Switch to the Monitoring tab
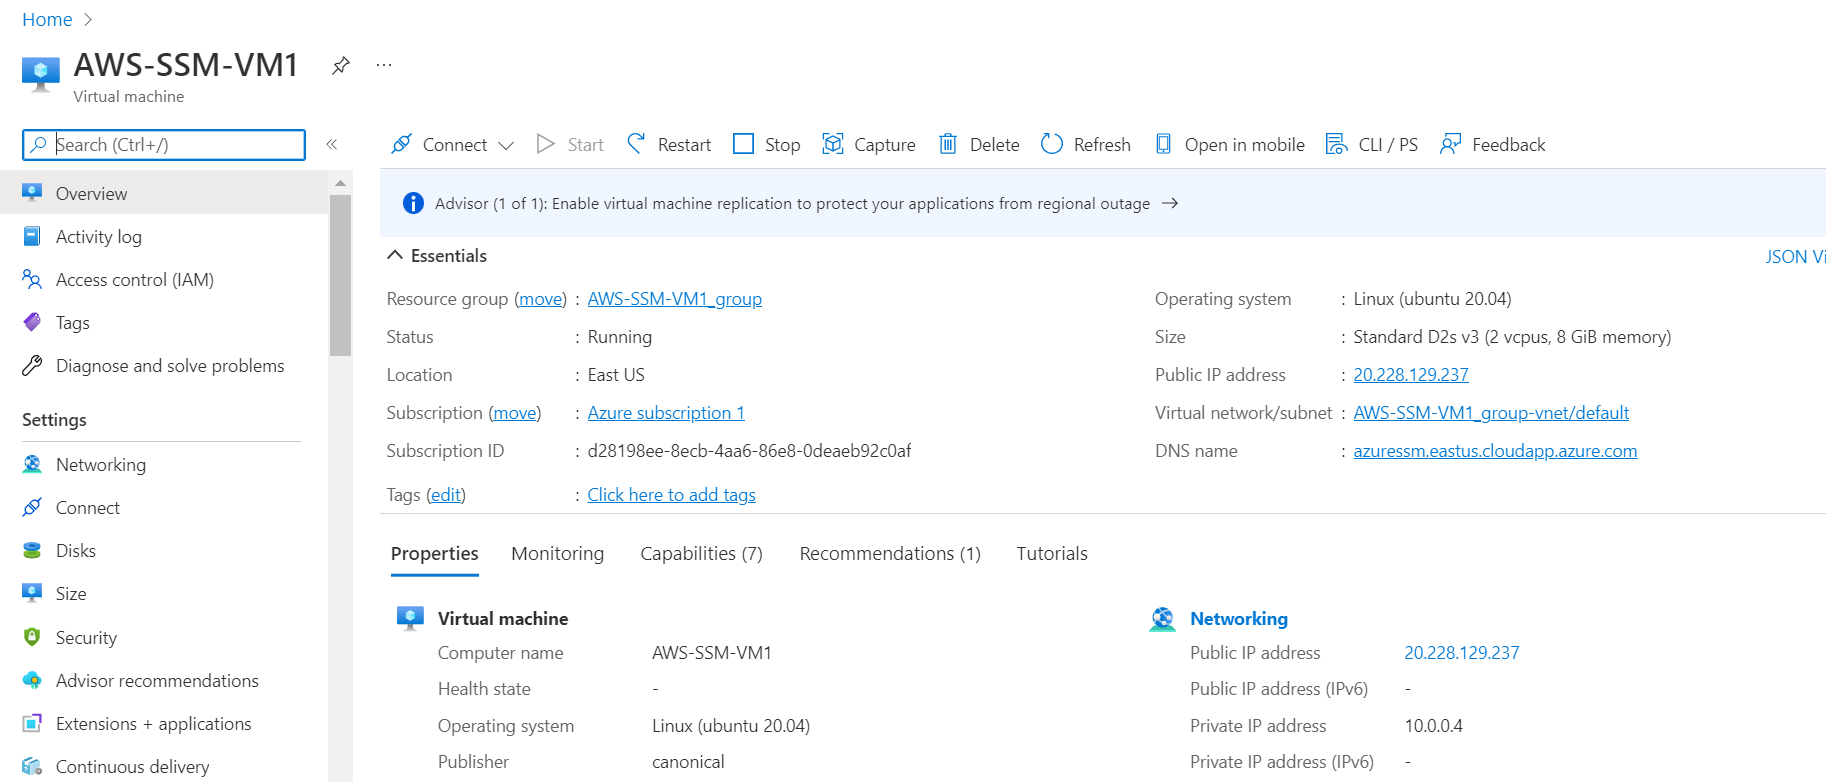This screenshot has height=782, width=1826. point(558,554)
